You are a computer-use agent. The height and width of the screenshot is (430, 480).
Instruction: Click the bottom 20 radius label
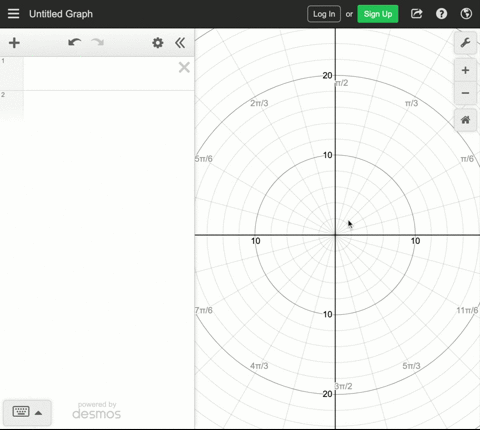(x=327, y=394)
